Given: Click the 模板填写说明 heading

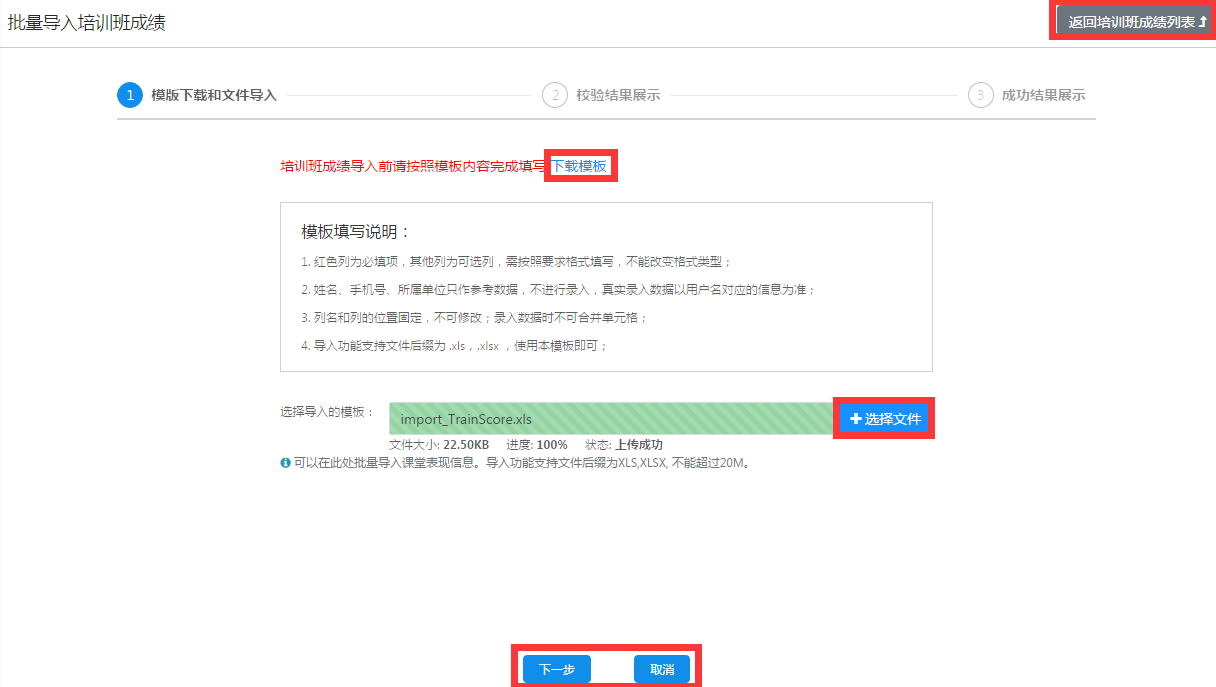Looking at the screenshot, I should (356, 231).
